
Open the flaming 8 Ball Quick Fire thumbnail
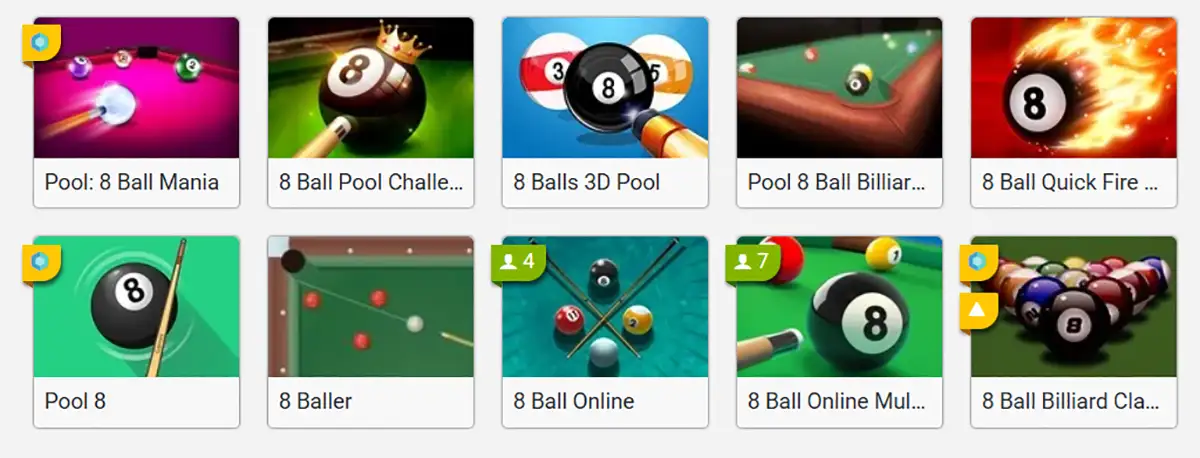click(1073, 88)
